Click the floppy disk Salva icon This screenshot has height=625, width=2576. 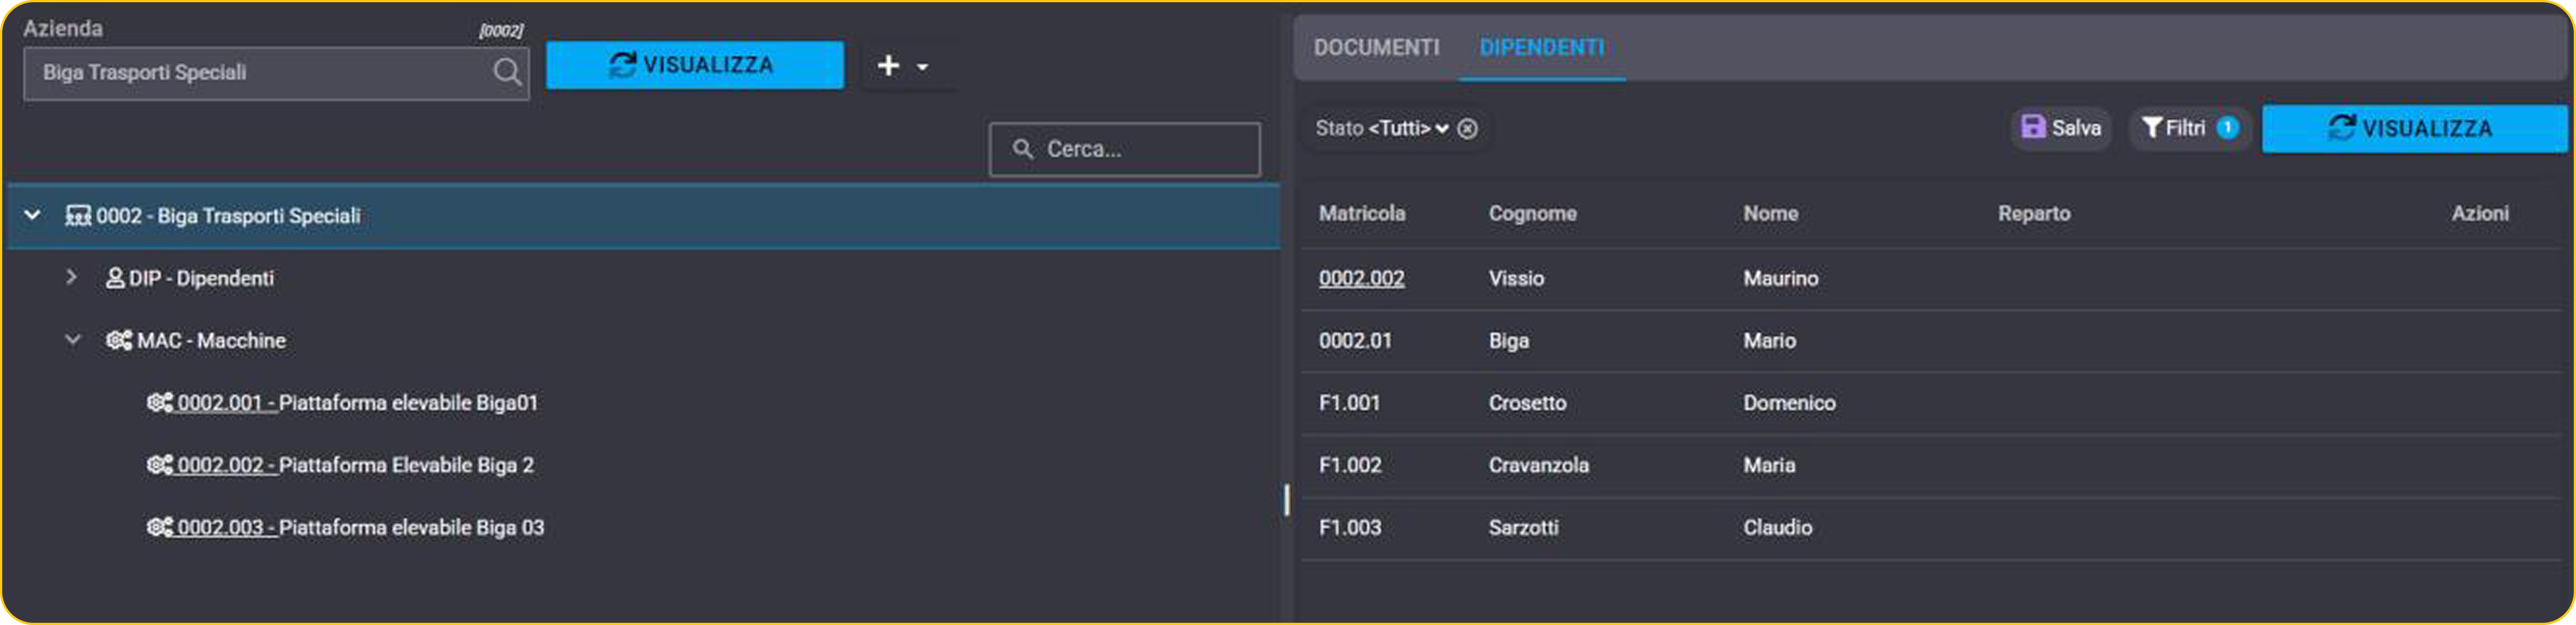coord(2033,127)
